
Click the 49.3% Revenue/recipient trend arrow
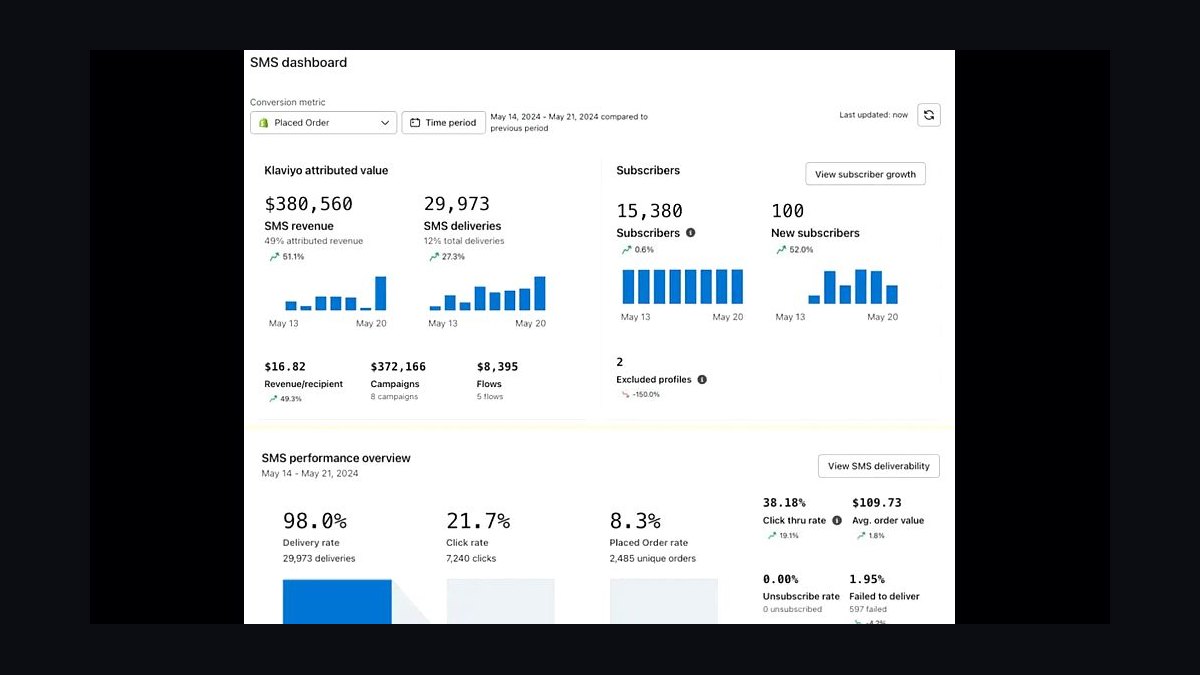274,399
